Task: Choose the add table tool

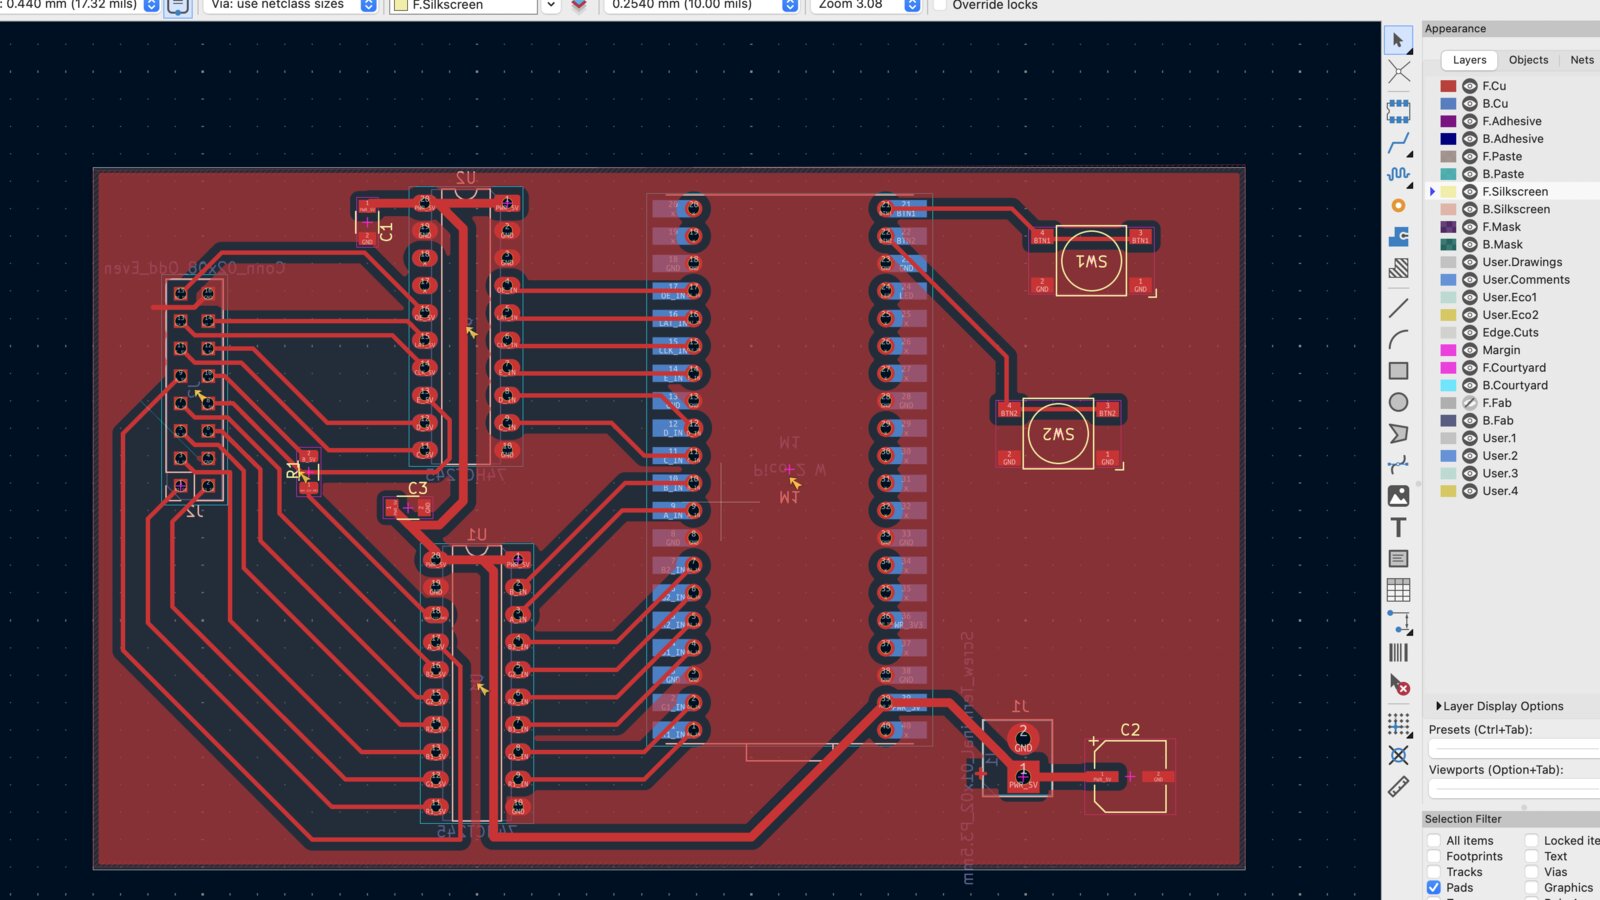Action: [x=1398, y=590]
